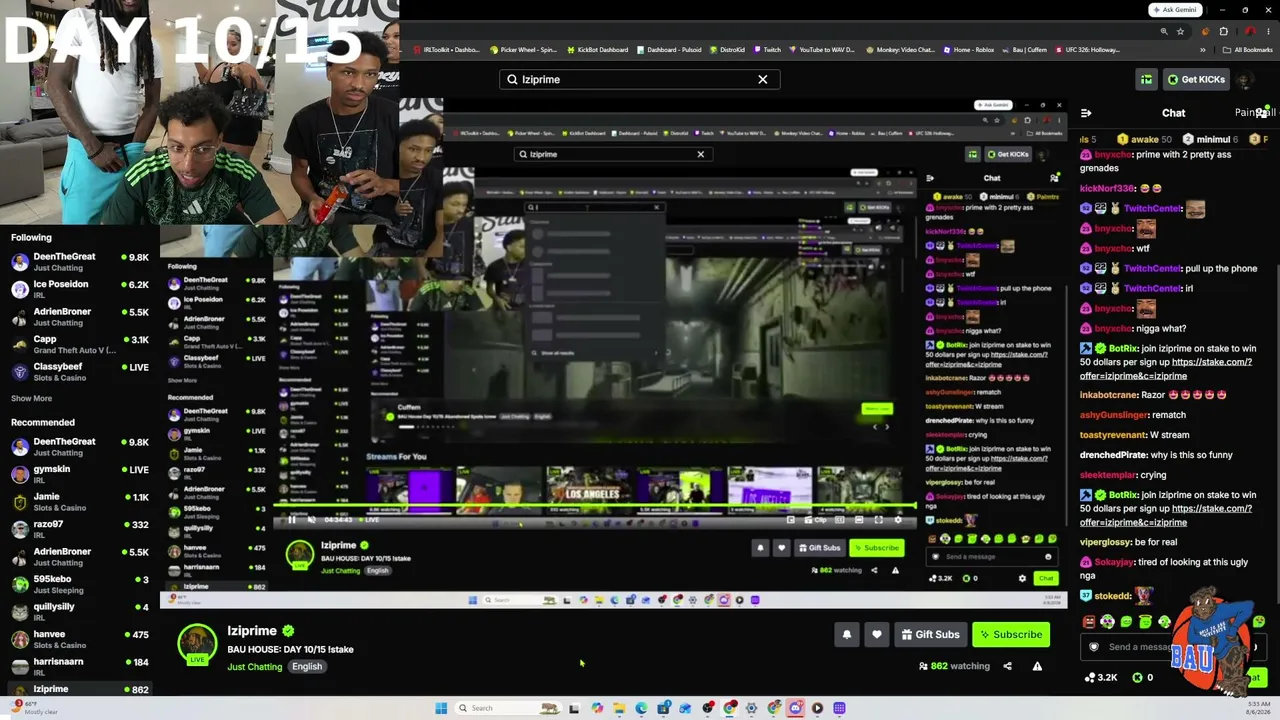
Task: Open razo97 in the Recommended list
Action: (x=80, y=530)
